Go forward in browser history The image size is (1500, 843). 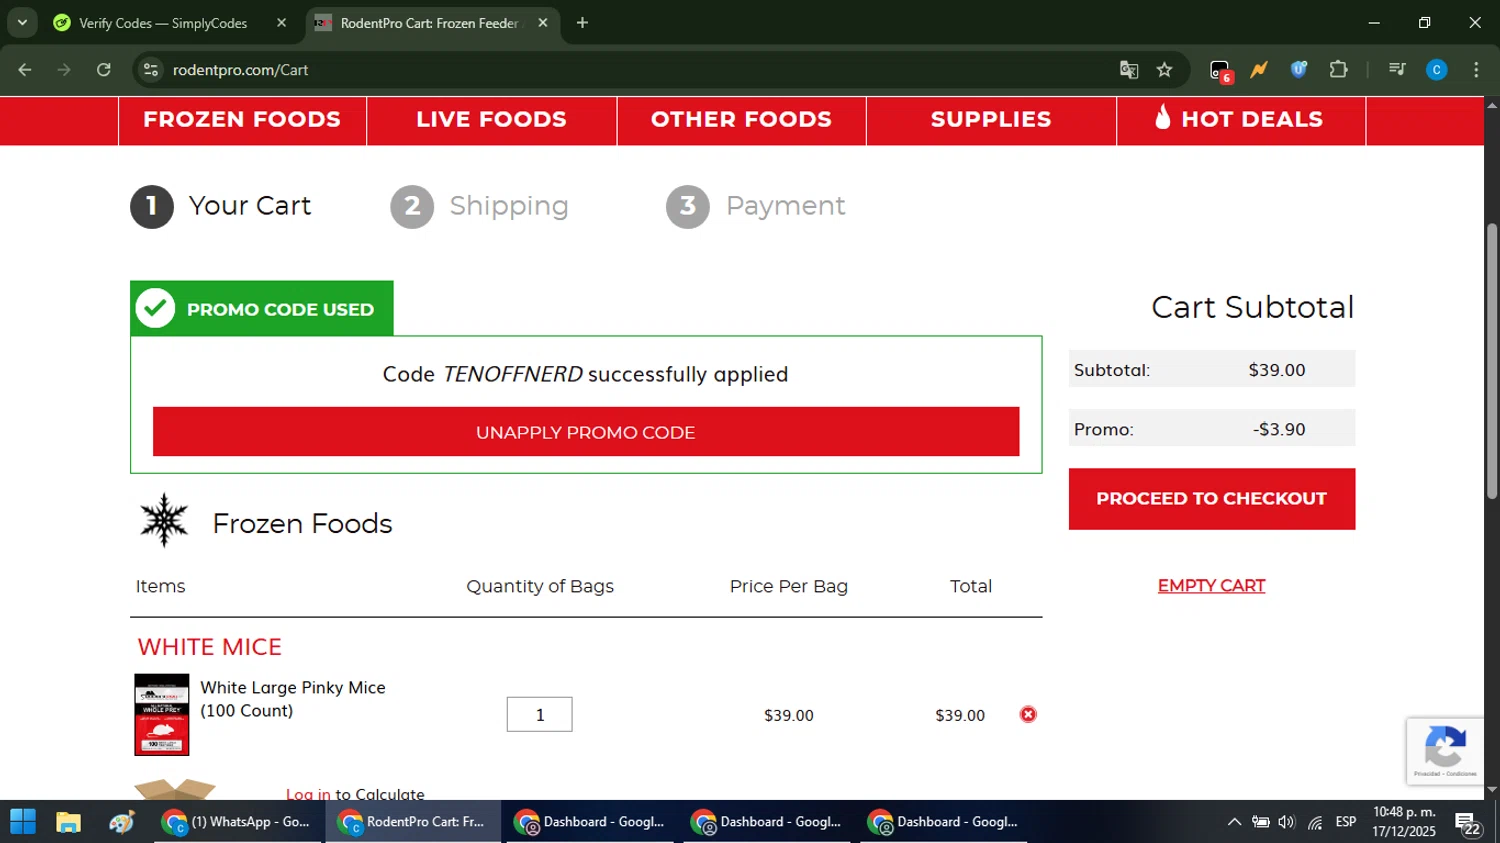[x=64, y=70]
